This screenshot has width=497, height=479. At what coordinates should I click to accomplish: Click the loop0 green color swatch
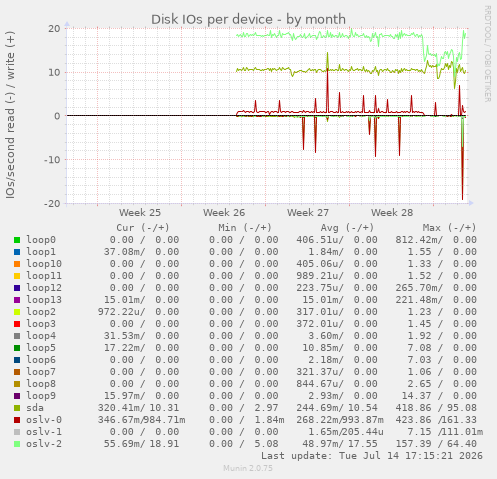pos(17,240)
